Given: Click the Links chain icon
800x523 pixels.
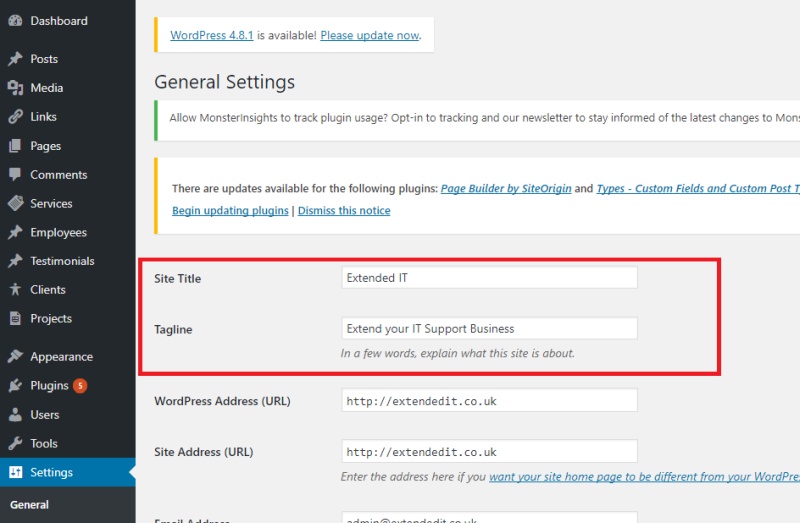Looking at the screenshot, I should [x=15, y=117].
